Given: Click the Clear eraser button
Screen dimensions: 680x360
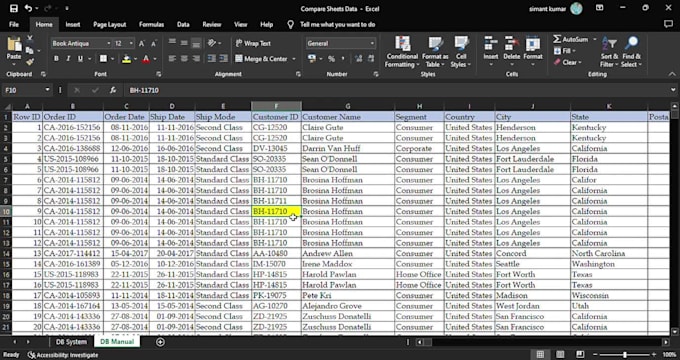Looking at the screenshot, I should [567, 62].
